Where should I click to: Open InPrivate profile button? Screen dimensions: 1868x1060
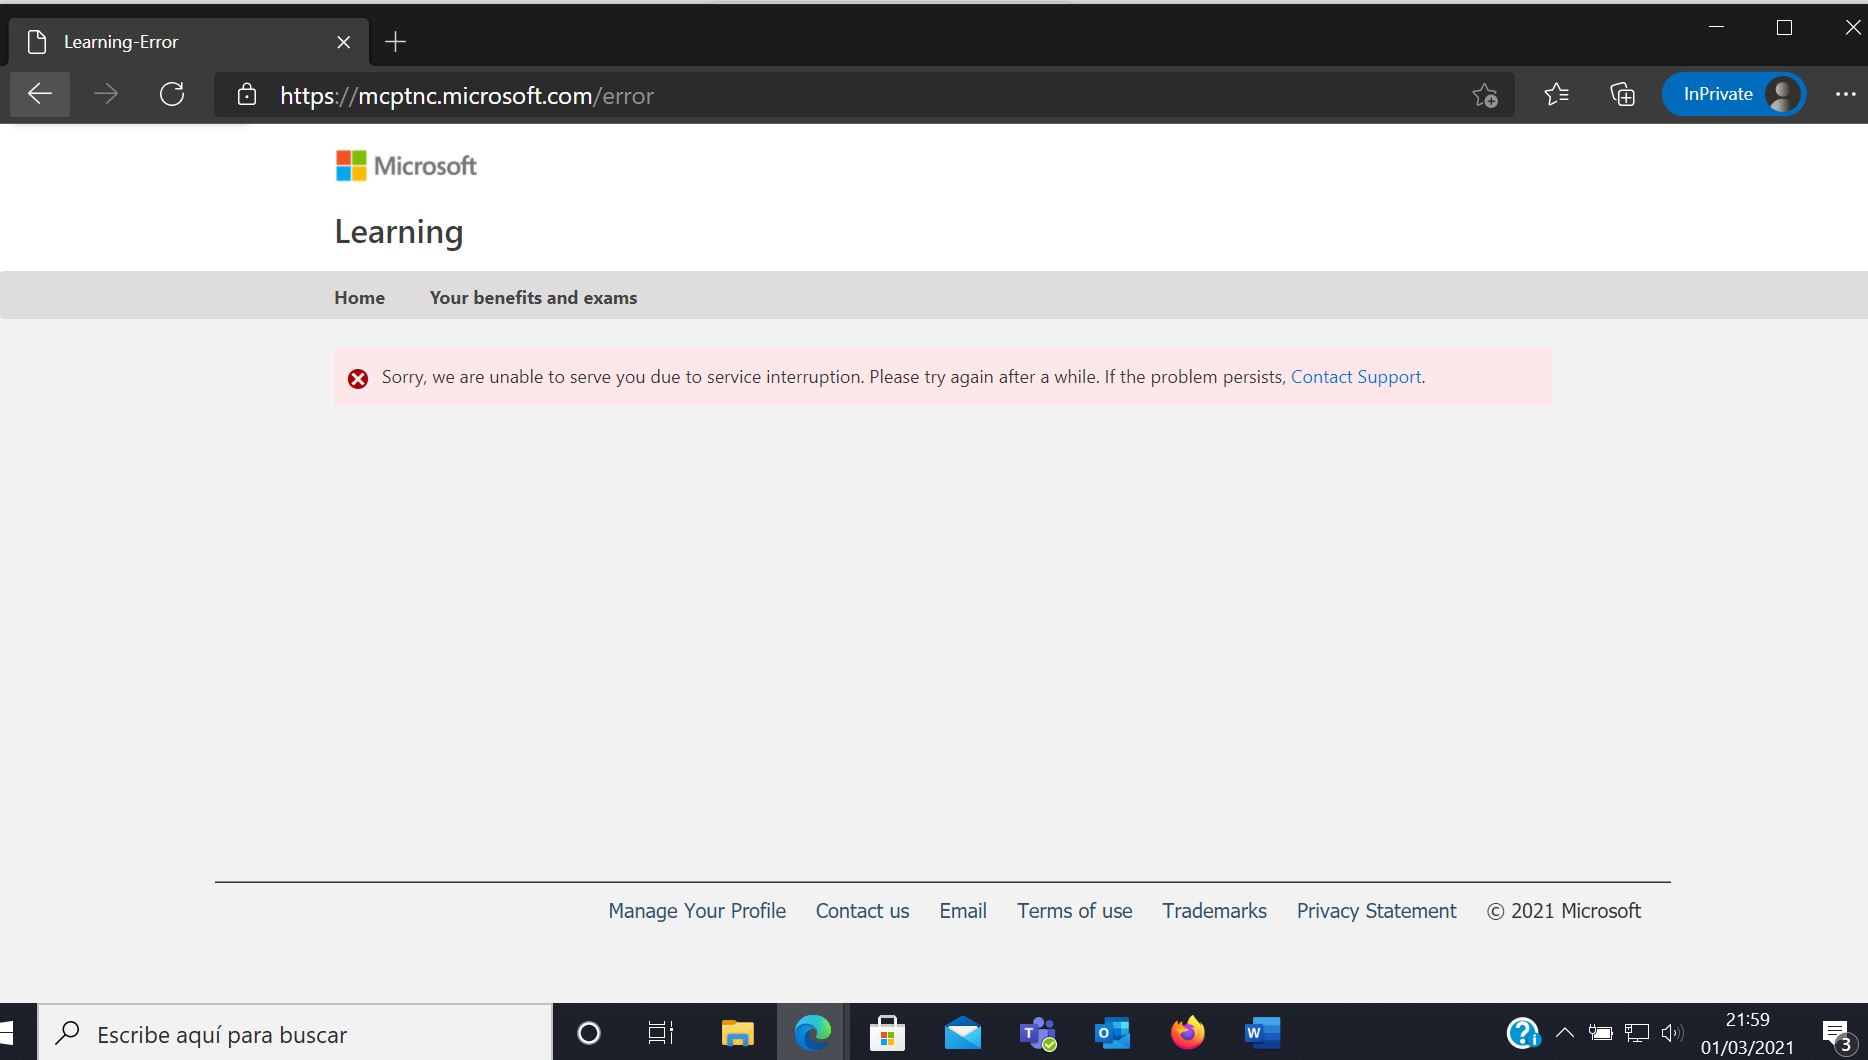(x=1733, y=94)
